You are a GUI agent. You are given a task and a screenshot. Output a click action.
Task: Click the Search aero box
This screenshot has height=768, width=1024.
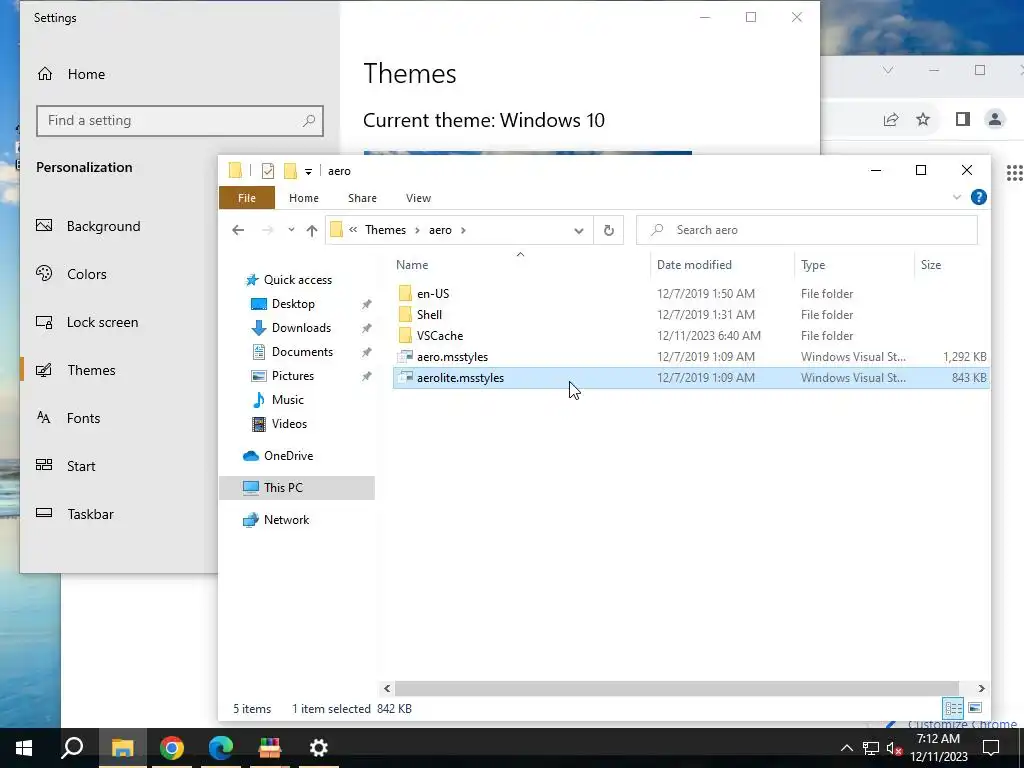pos(807,230)
